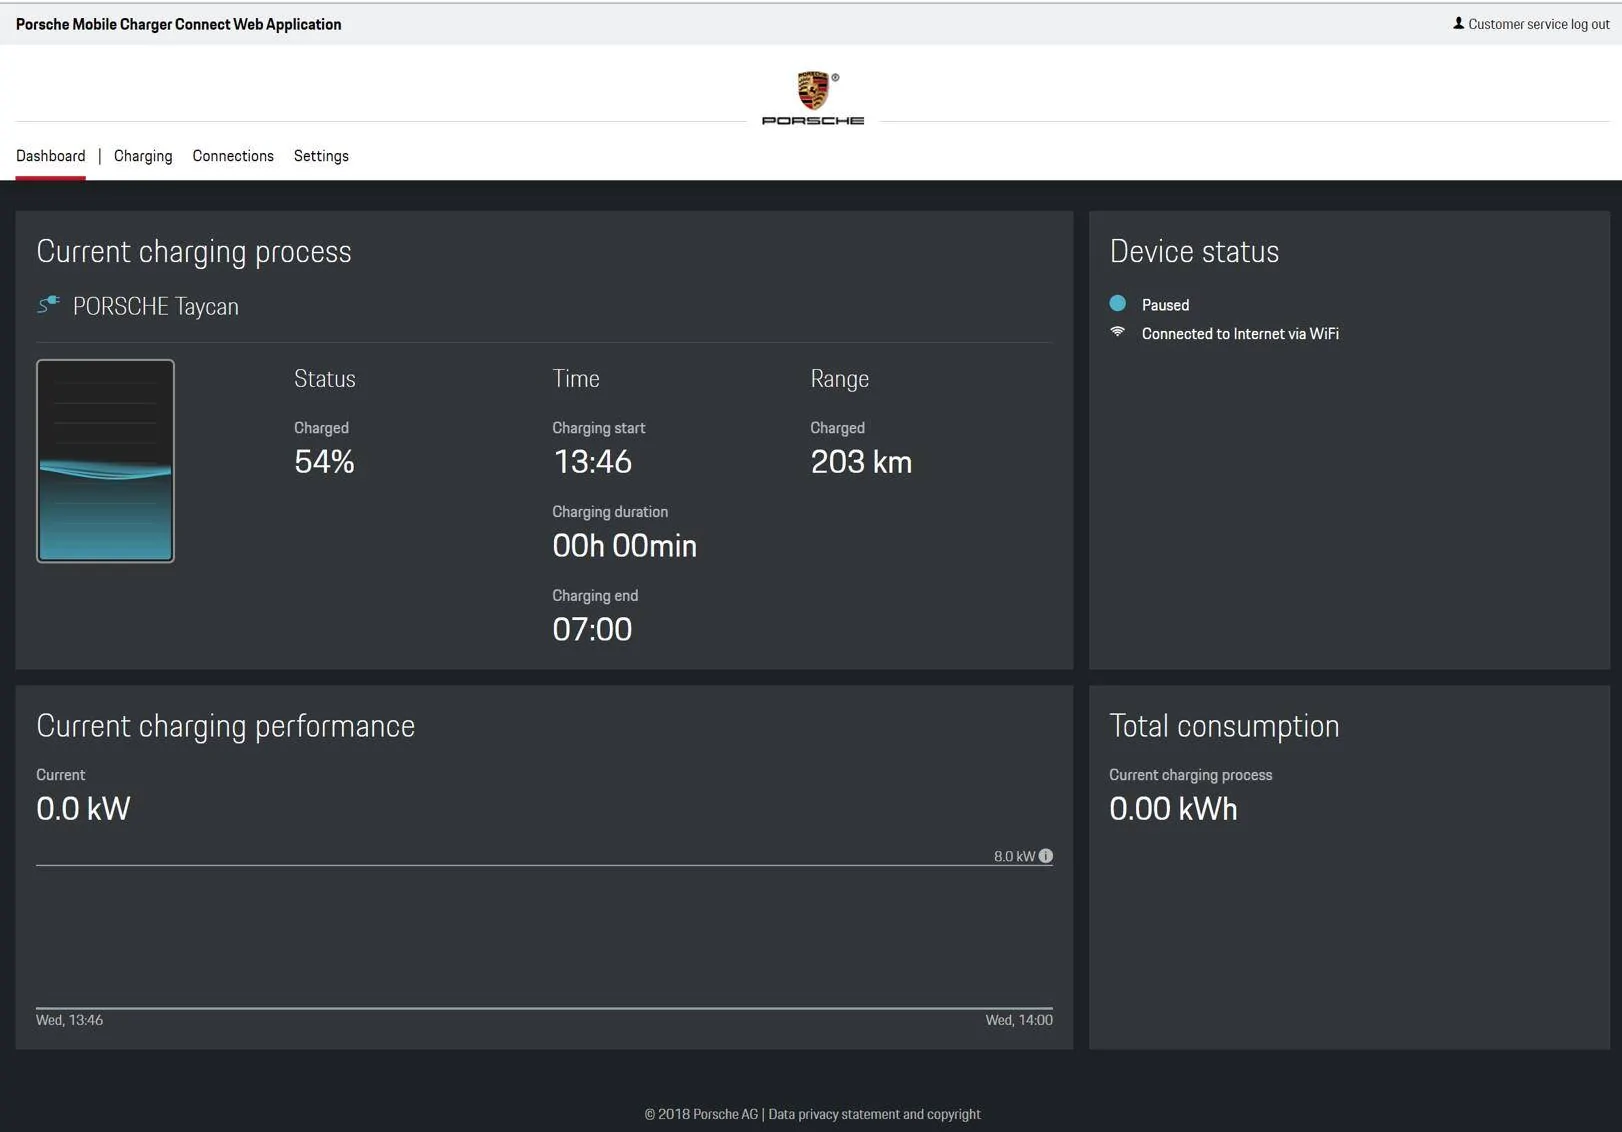Click Connected to Internet via WiFi text
Viewport: 1622px width, 1132px height.
click(1240, 334)
